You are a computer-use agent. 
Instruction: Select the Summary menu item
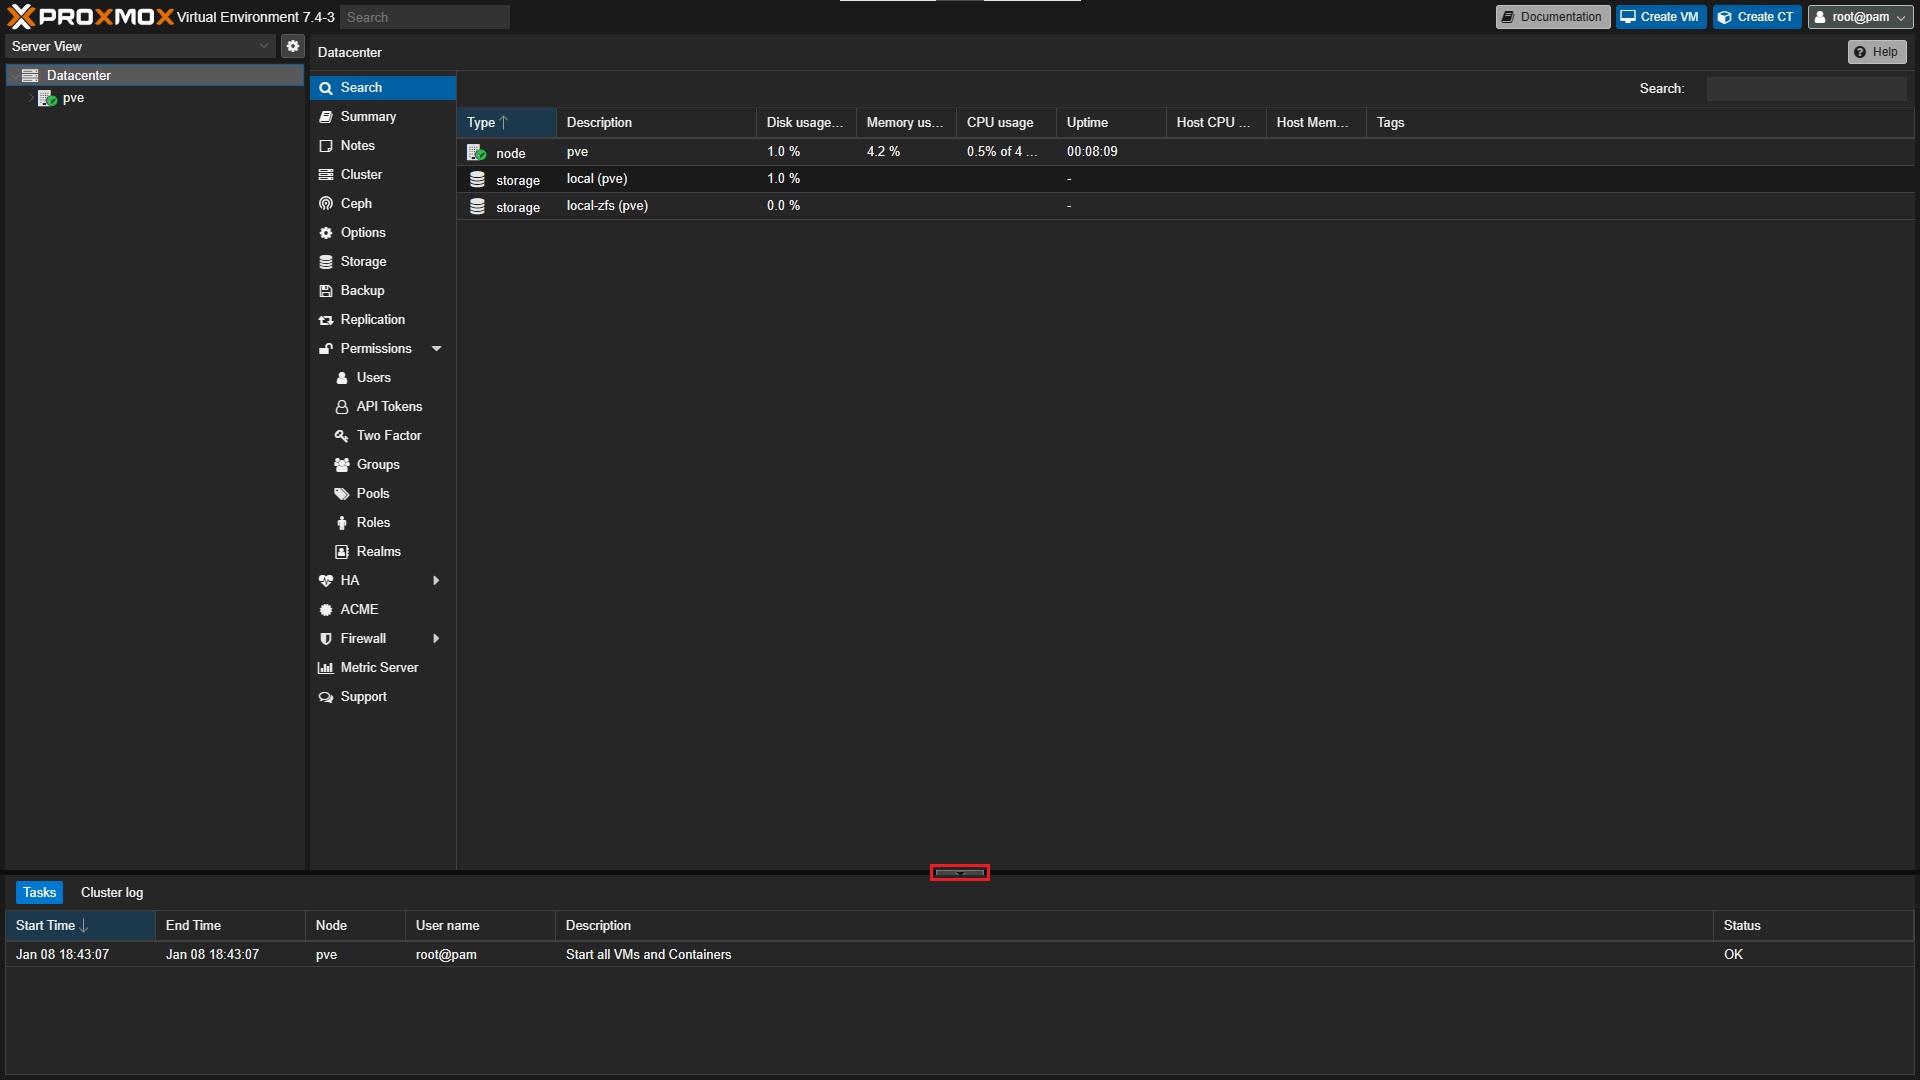point(368,117)
